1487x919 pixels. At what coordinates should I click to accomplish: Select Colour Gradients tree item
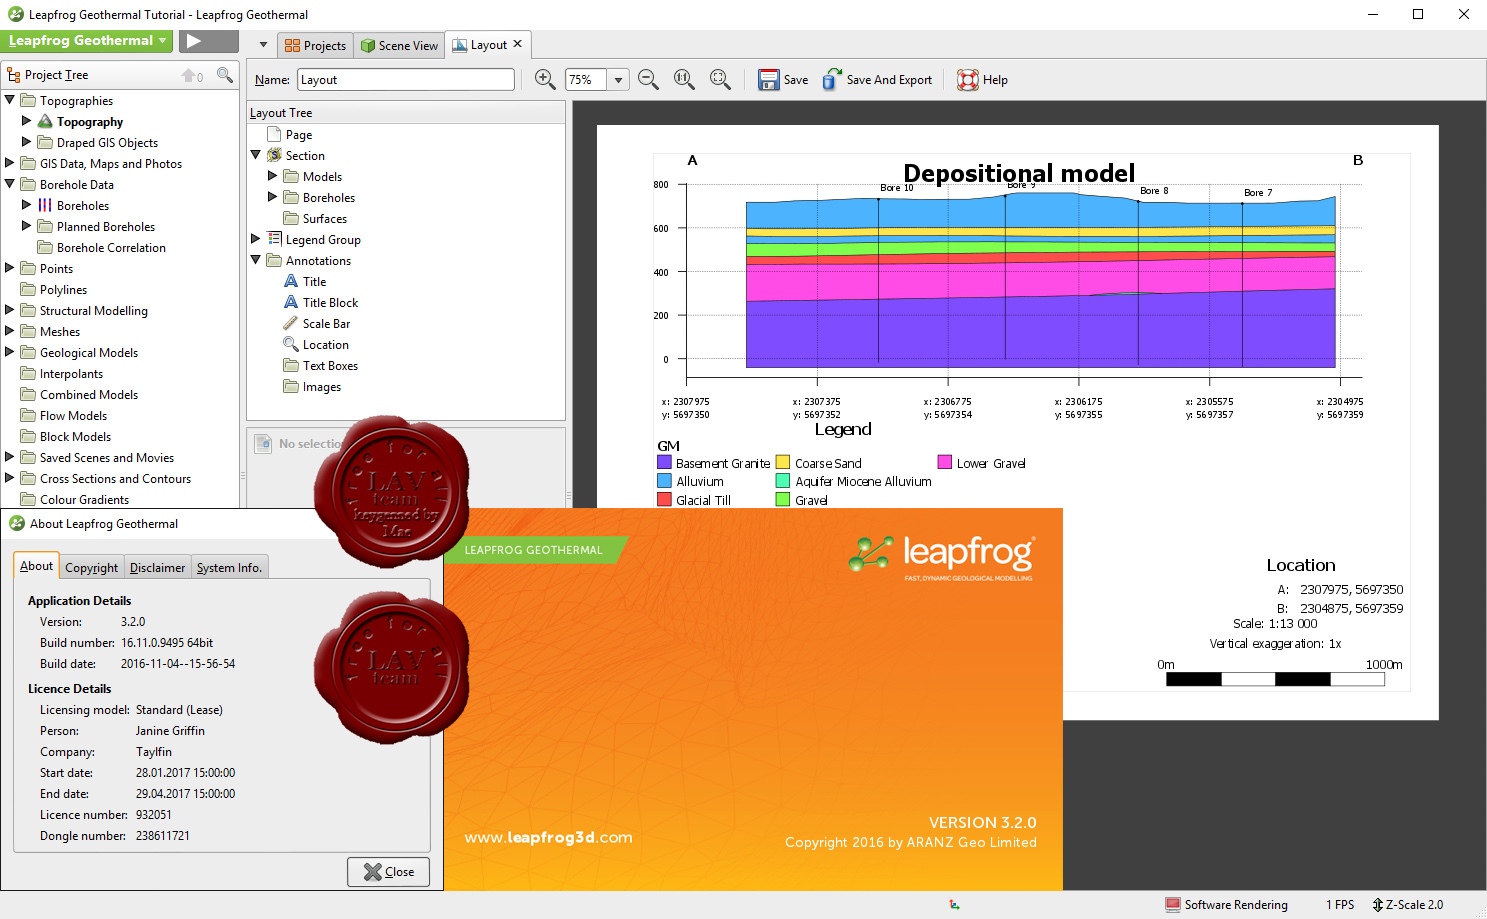click(84, 499)
